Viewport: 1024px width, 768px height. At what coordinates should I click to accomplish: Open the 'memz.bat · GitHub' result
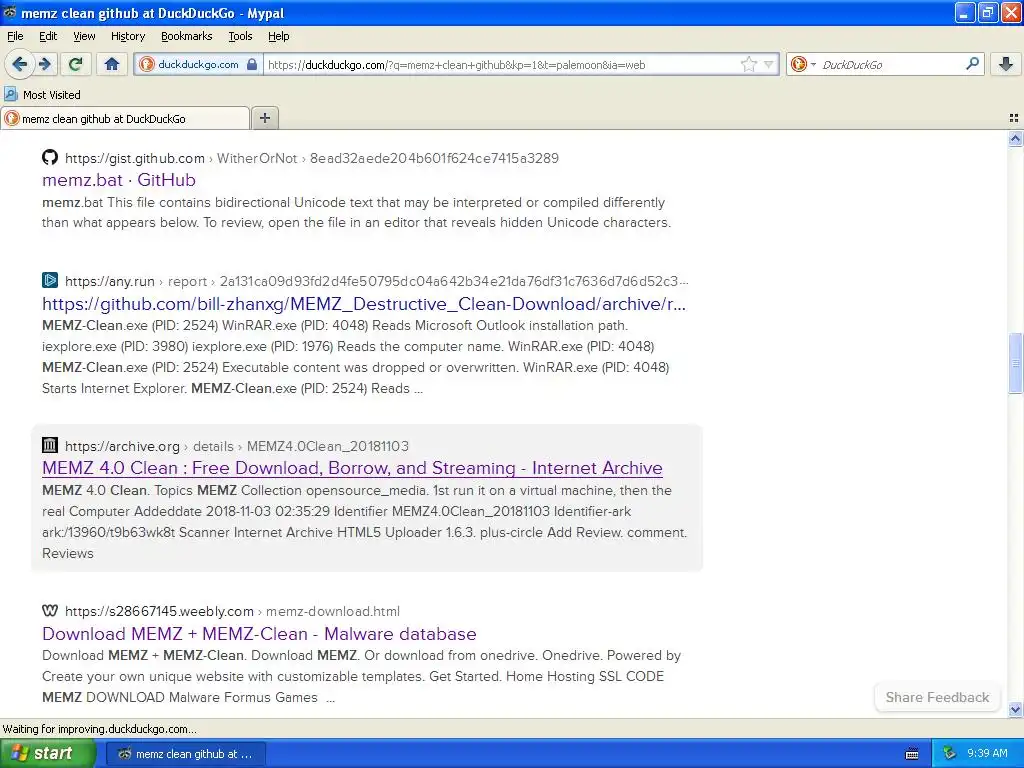119,180
